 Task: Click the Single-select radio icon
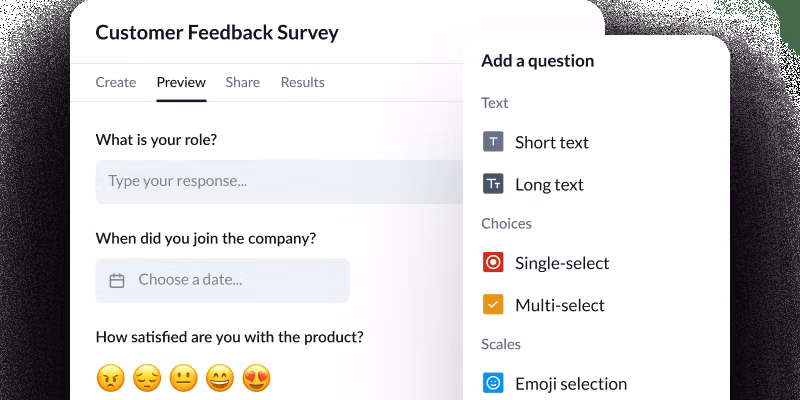click(493, 263)
